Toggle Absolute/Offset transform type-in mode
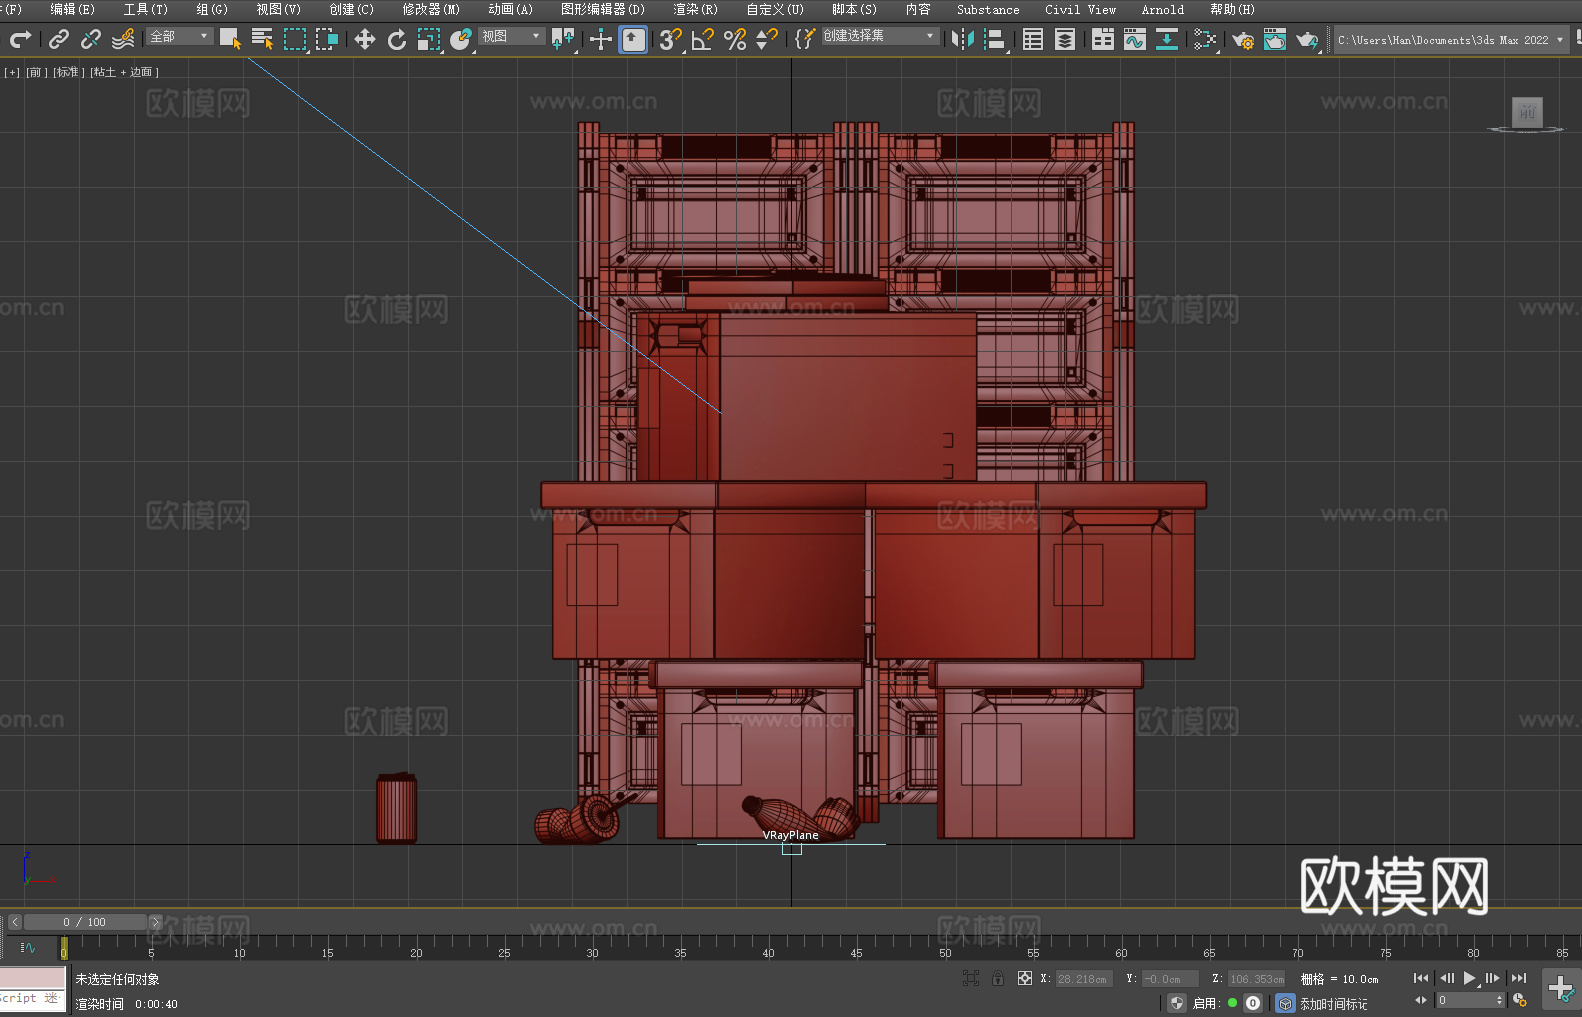This screenshot has height=1017, width=1582. 1025,979
